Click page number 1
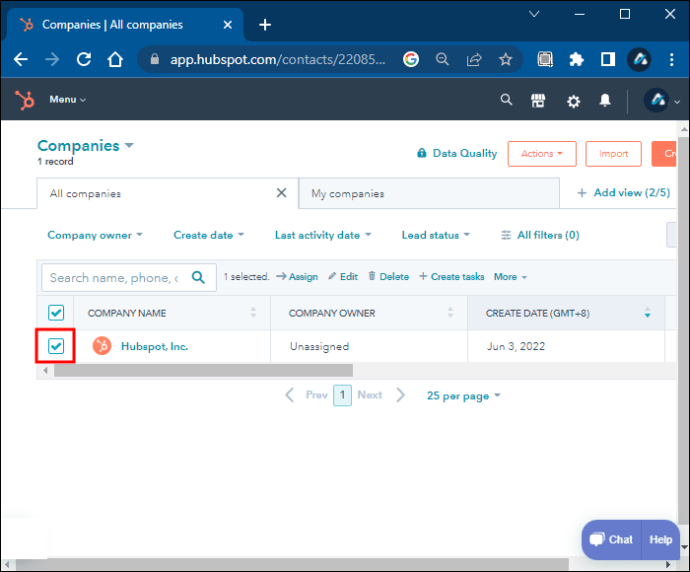This screenshot has height=572, width=690. pos(342,395)
